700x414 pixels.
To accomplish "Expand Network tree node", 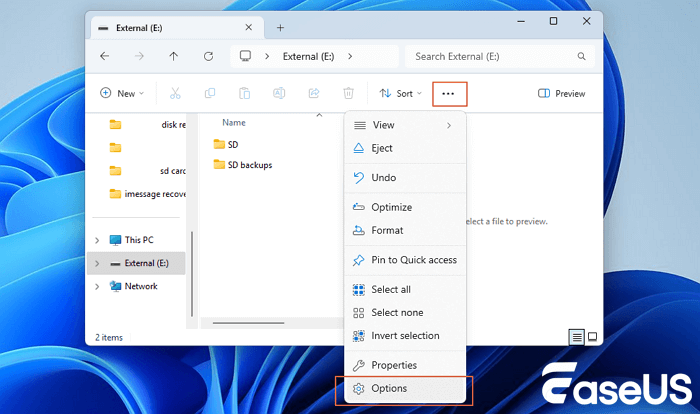I will pyautogui.click(x=97, y=287).
